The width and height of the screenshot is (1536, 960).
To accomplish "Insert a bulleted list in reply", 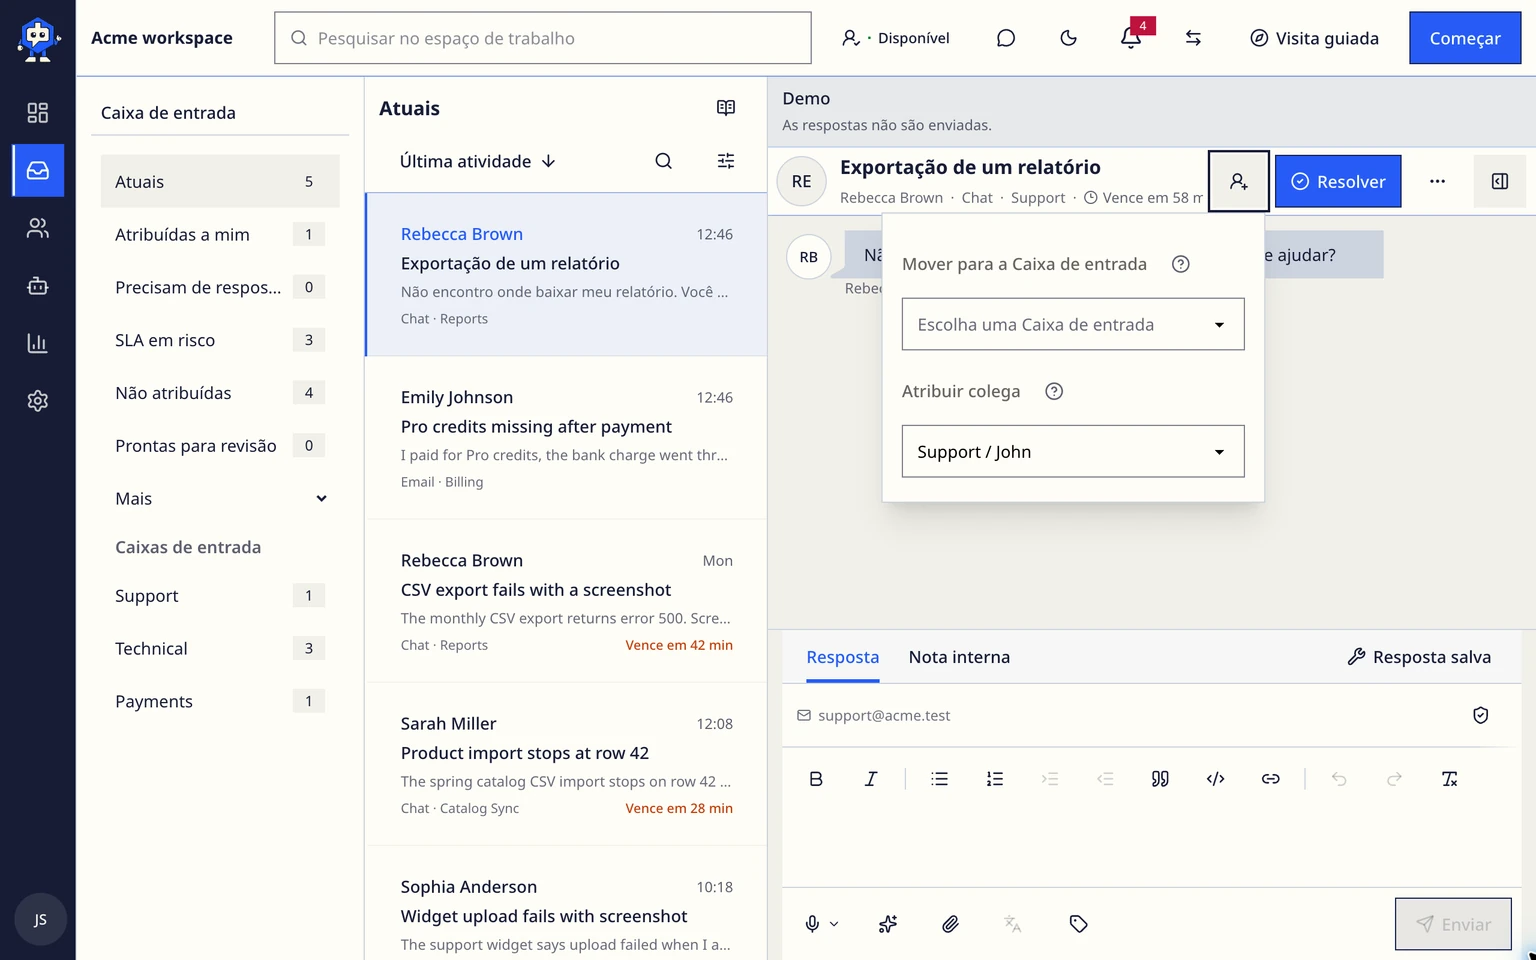I will click(x=939, y=779).
